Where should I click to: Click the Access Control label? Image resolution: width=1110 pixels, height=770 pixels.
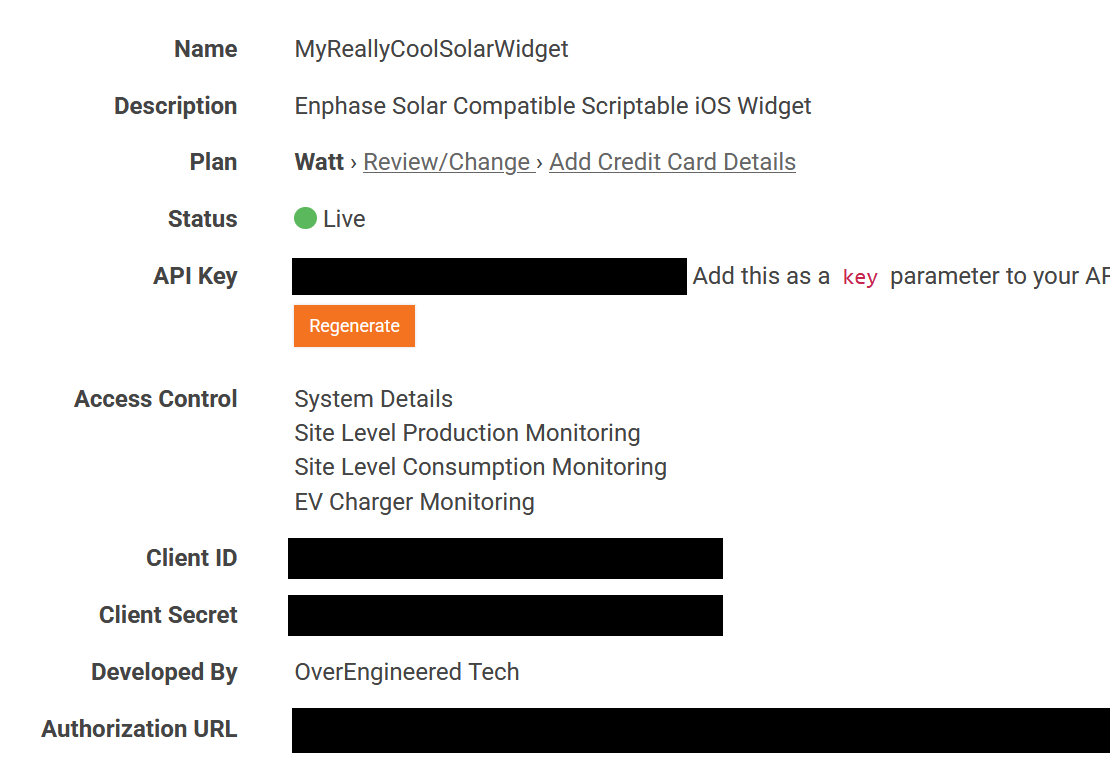pyautogui.click(x=156, y=399)
